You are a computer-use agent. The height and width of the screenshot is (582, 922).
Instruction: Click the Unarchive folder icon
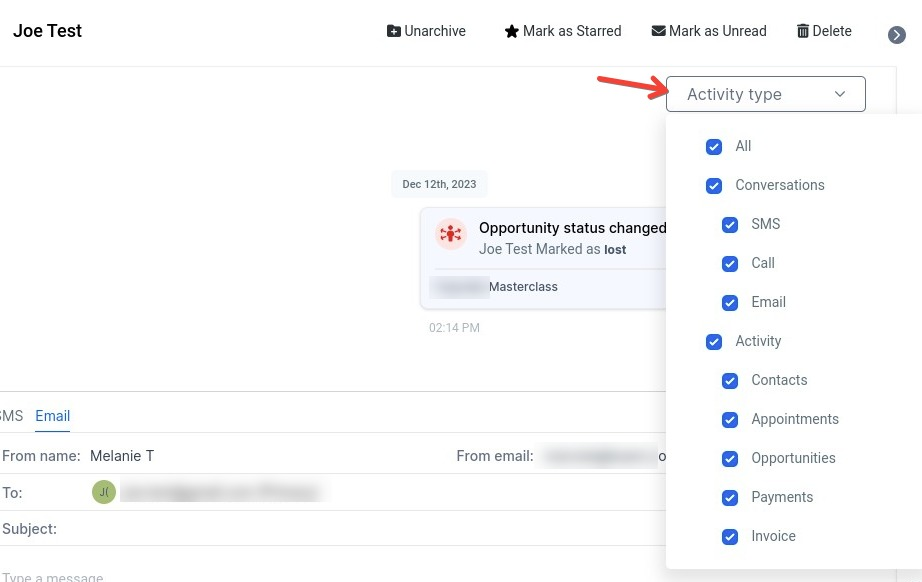(394, 31)
